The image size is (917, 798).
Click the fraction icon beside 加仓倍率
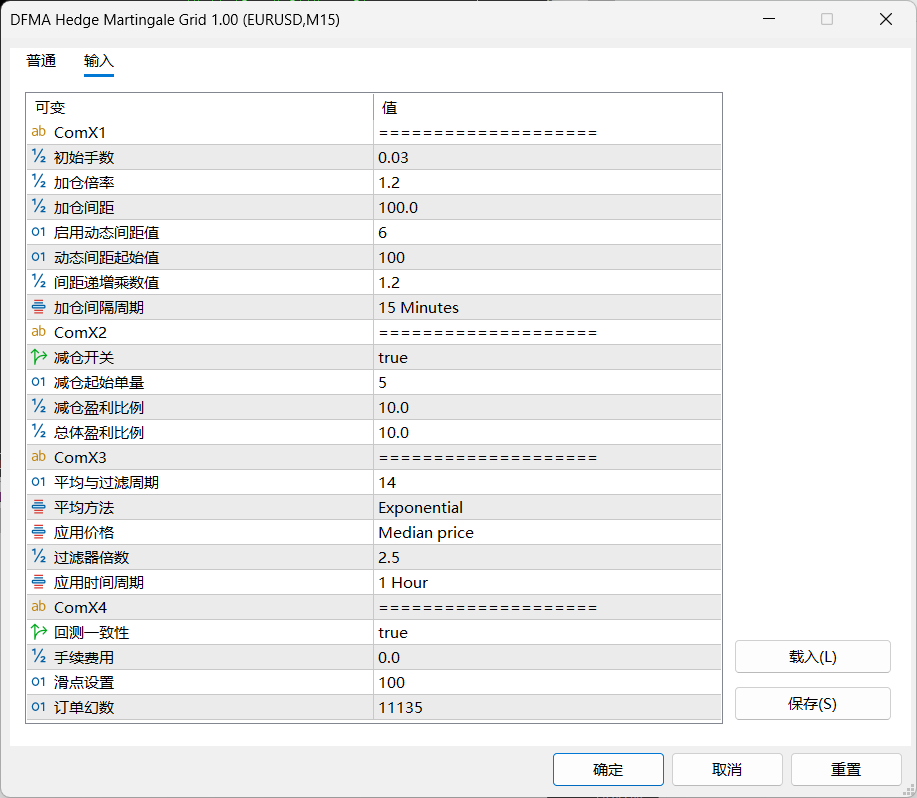[39, 182]
